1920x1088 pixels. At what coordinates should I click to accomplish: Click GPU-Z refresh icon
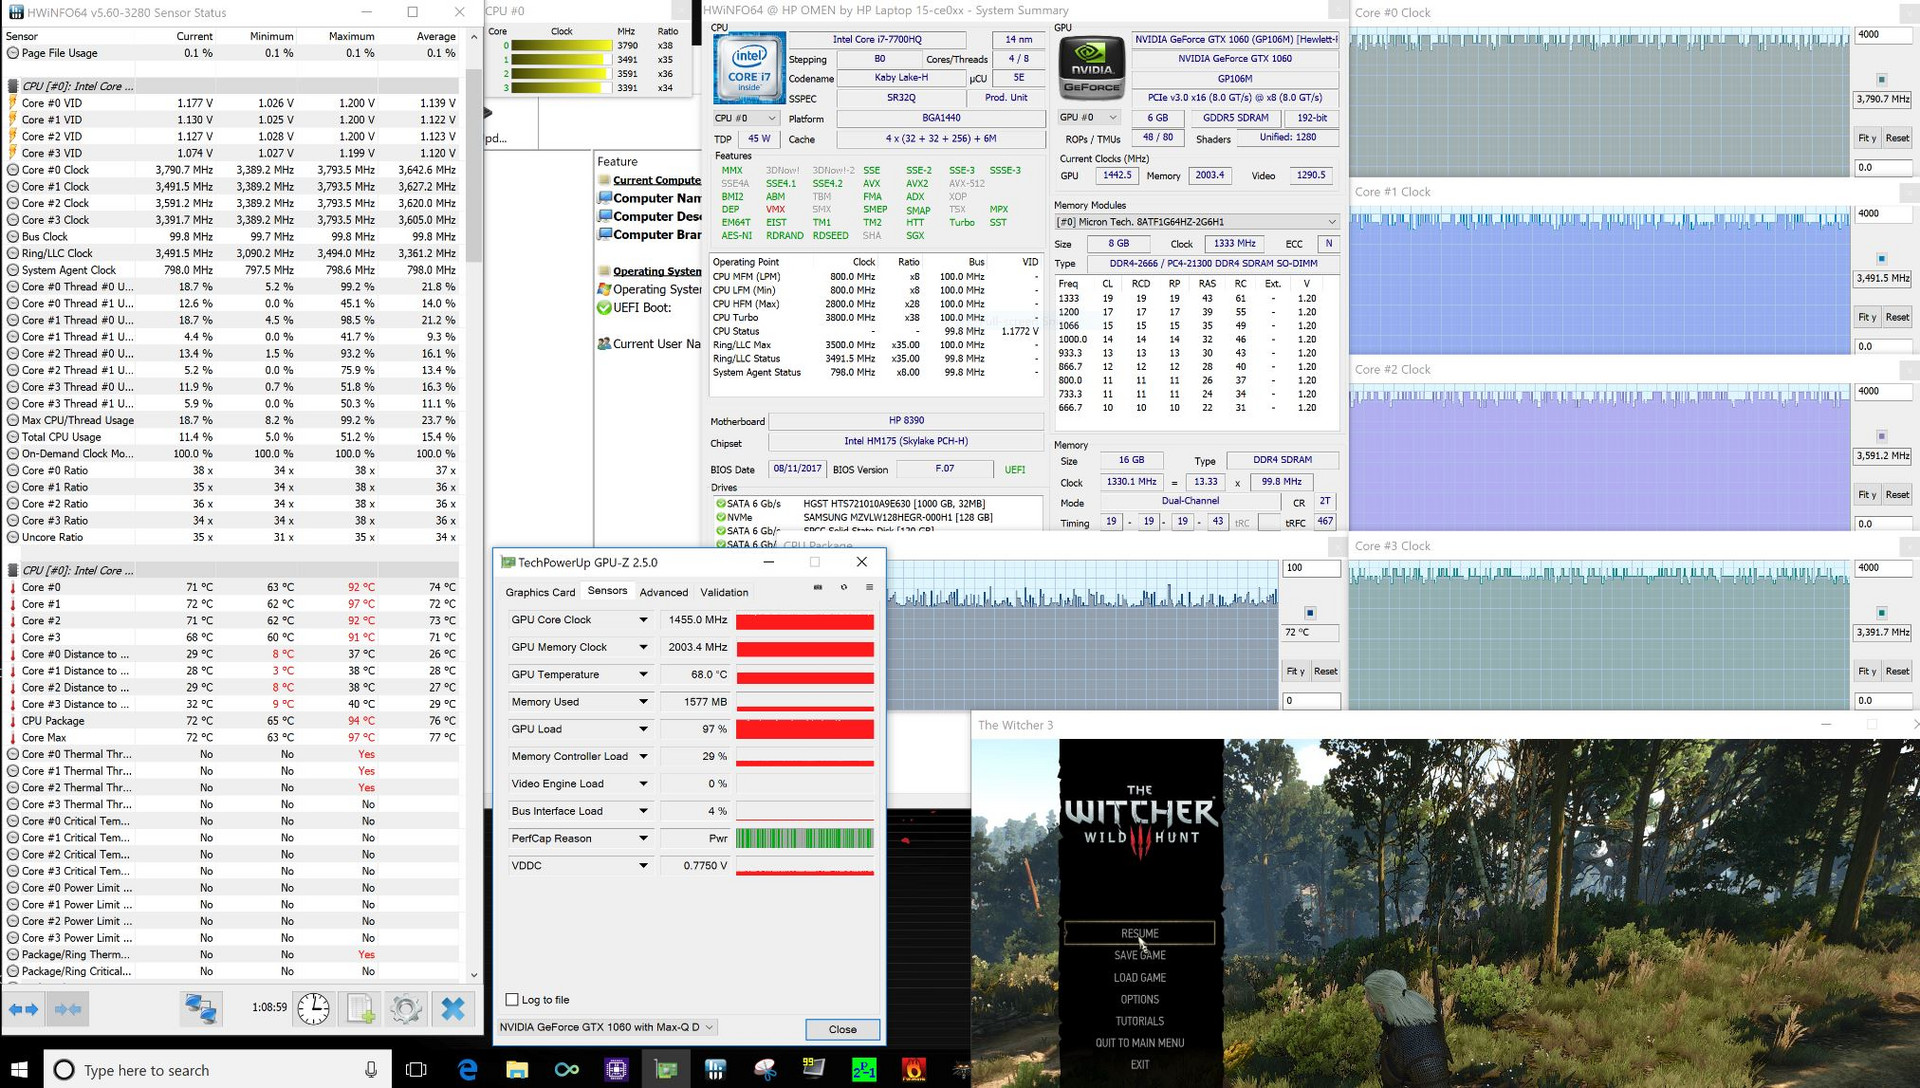click(x=843, y=588)
